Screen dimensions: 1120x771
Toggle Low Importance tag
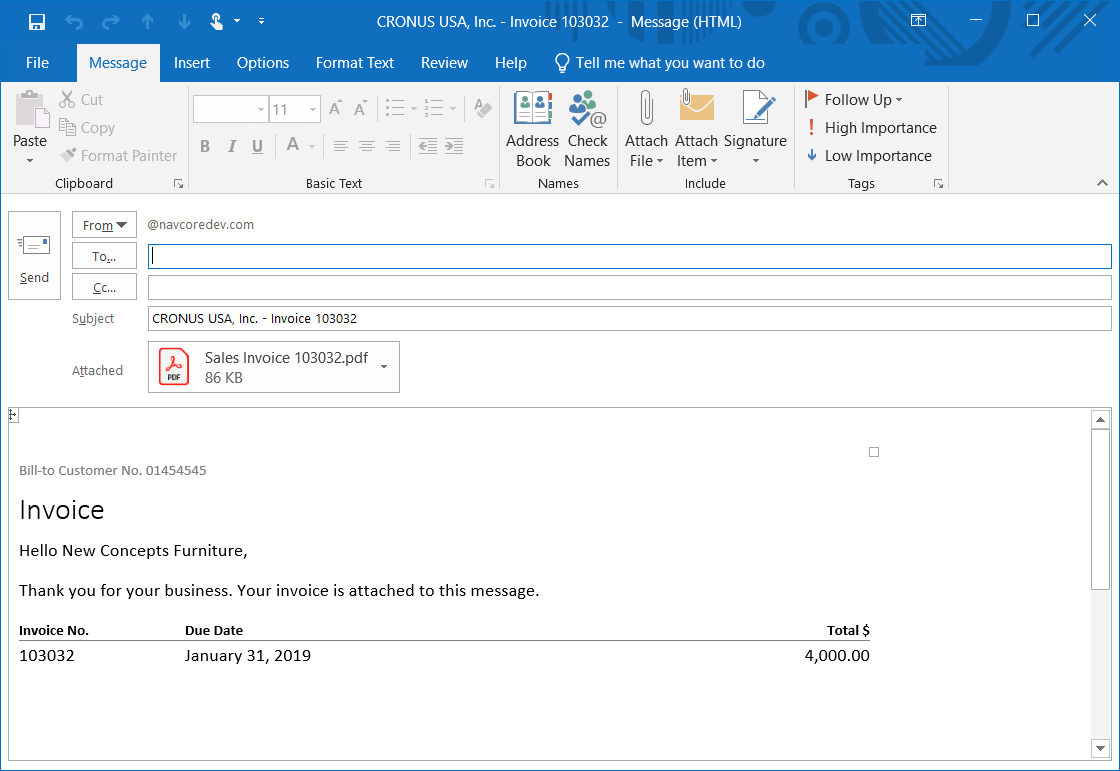click(x=868, y=156)
